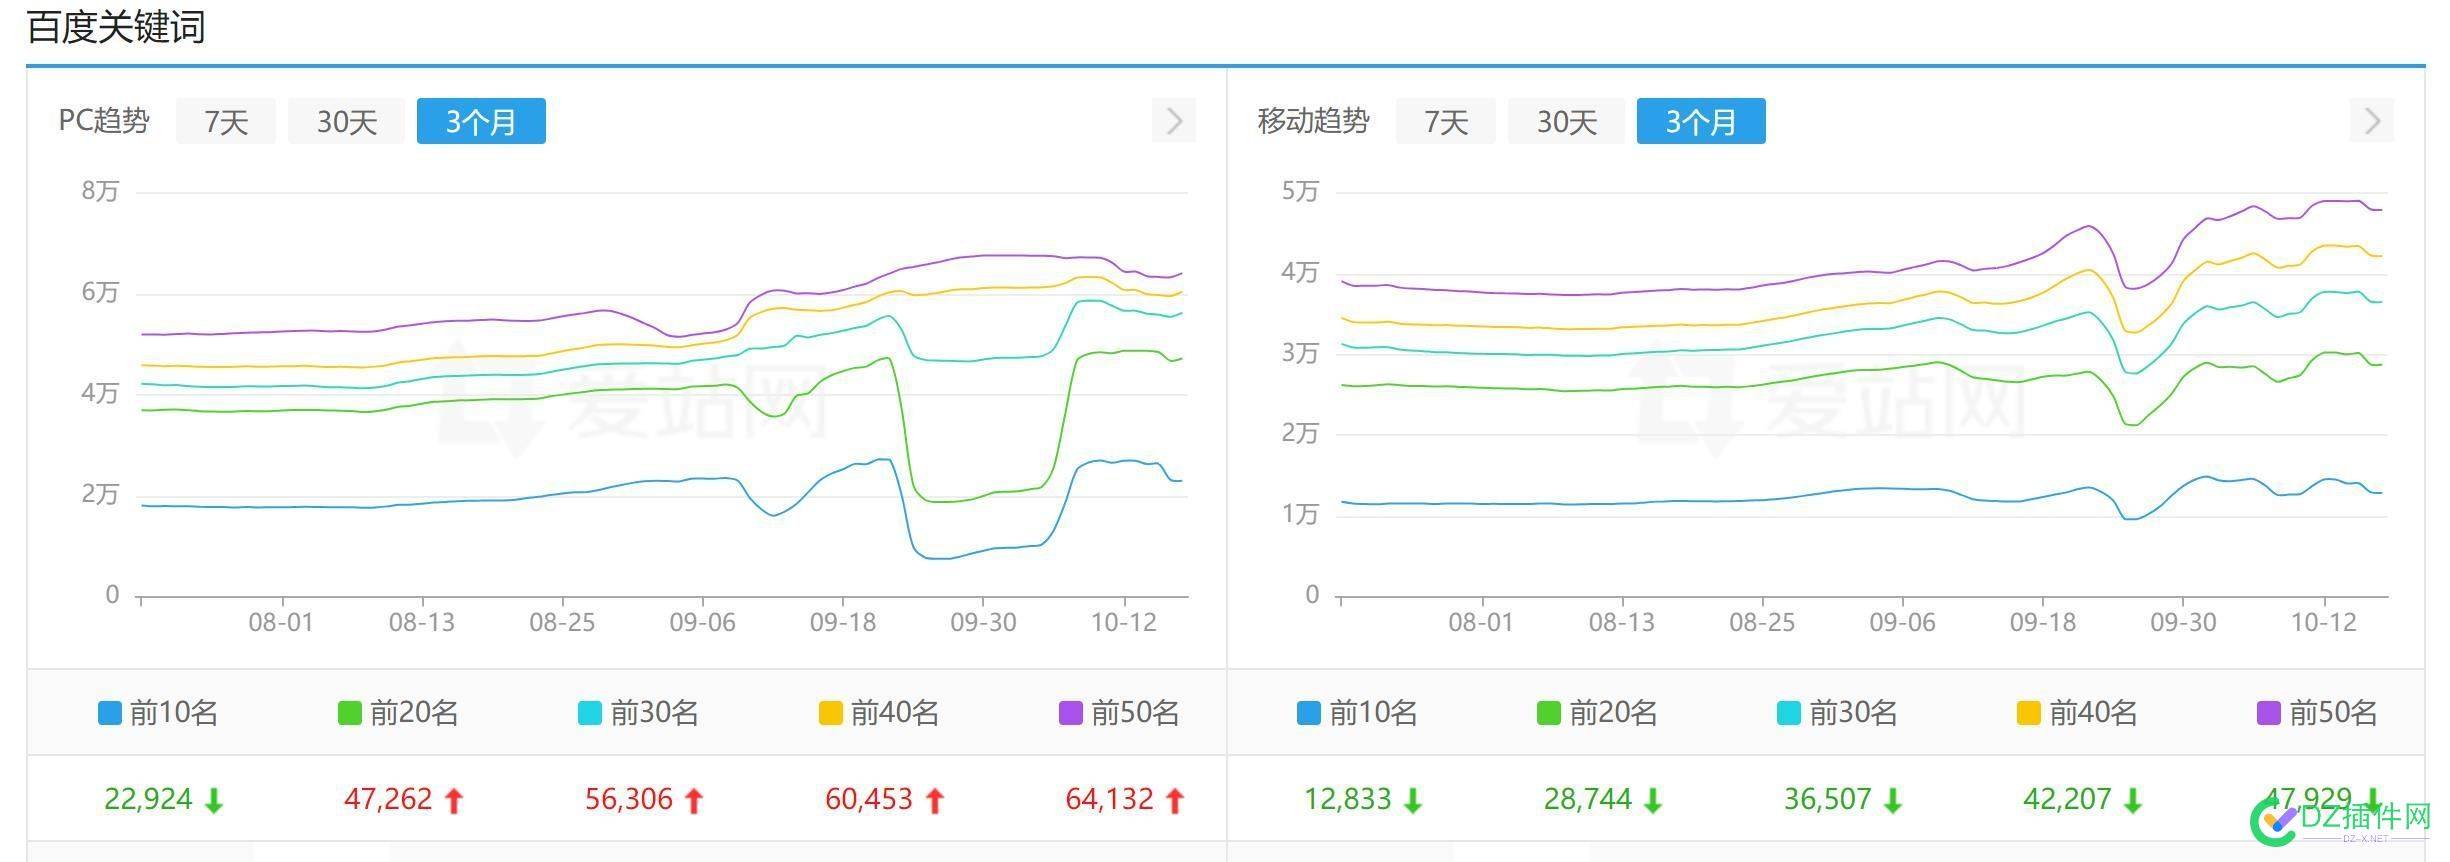Screen dimensions: 2450x862
Task: Click the PC value 47,262
Action: tap(388, 799)
